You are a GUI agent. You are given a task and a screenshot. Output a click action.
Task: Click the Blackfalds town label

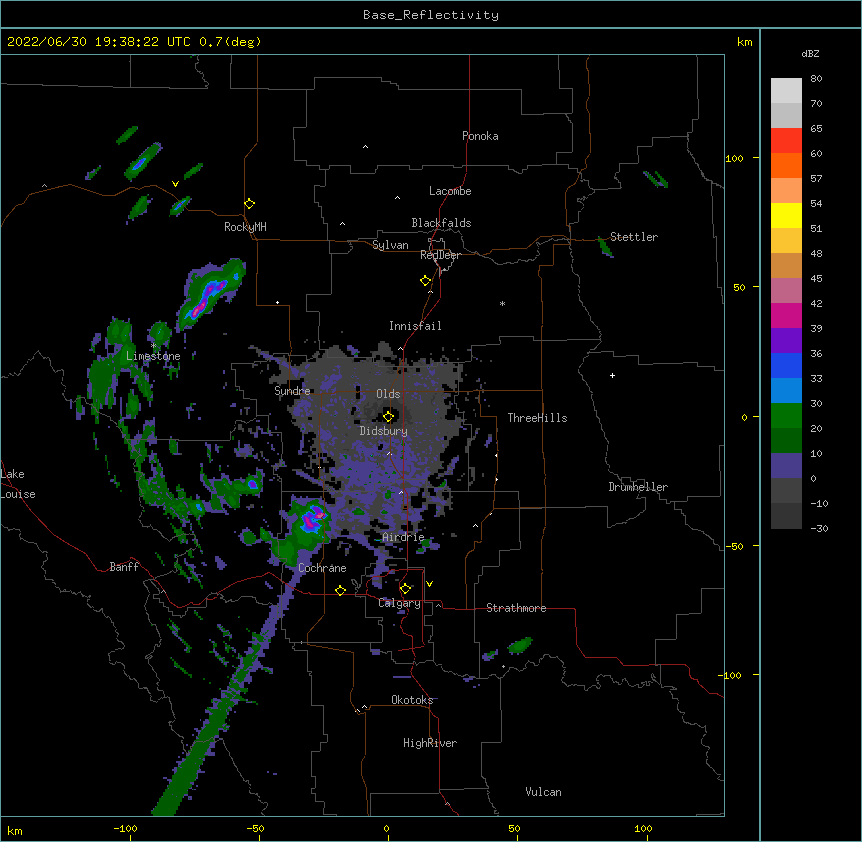click(x=441, y=223)
